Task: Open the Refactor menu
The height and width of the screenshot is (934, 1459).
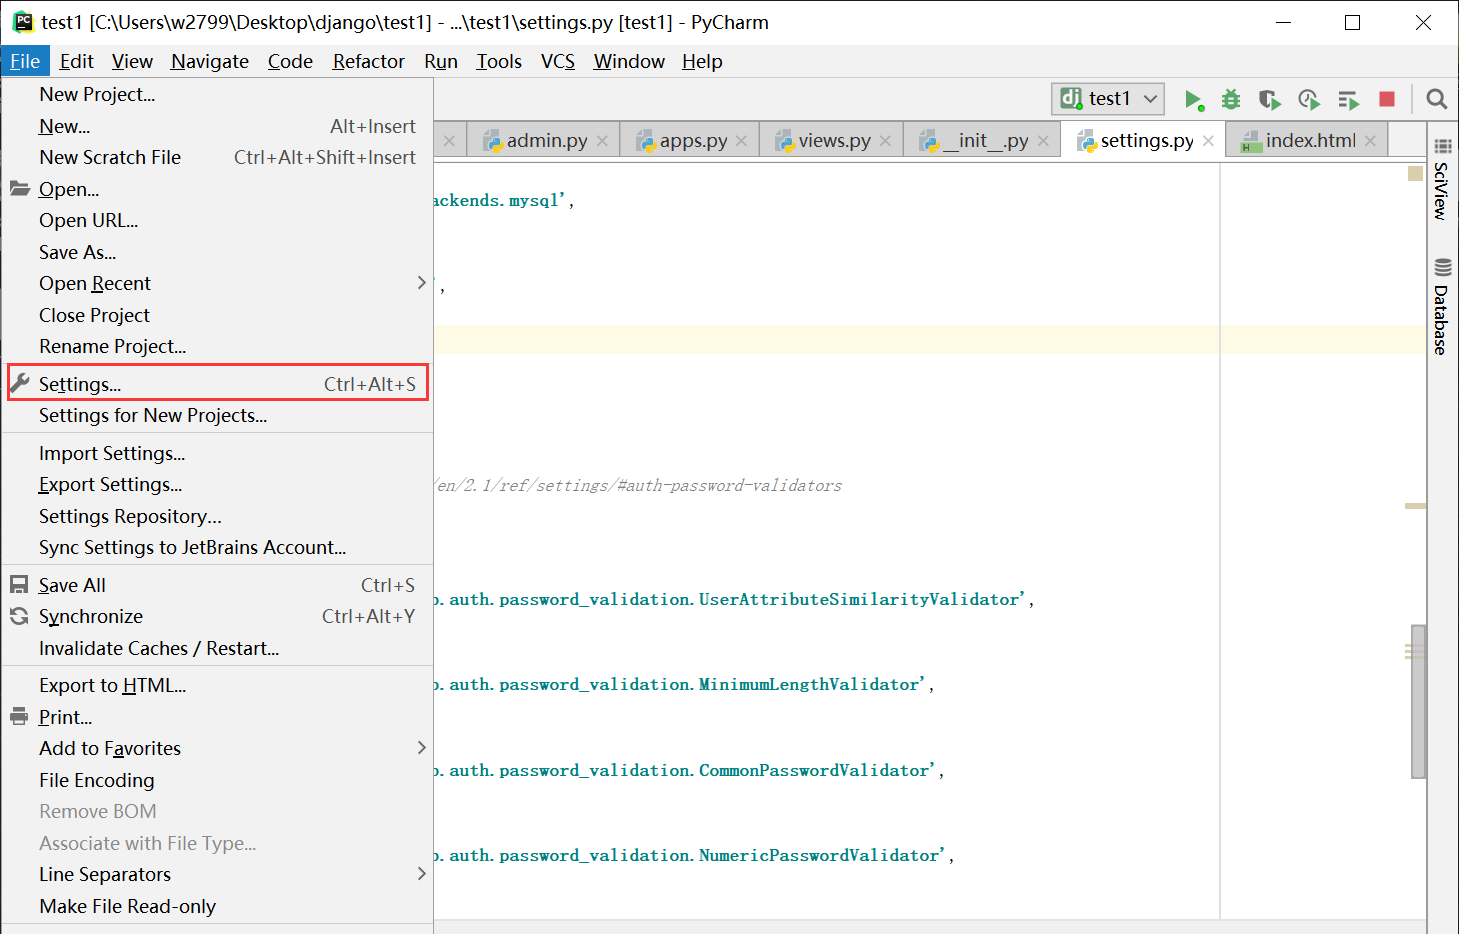Action: point(369,61)
